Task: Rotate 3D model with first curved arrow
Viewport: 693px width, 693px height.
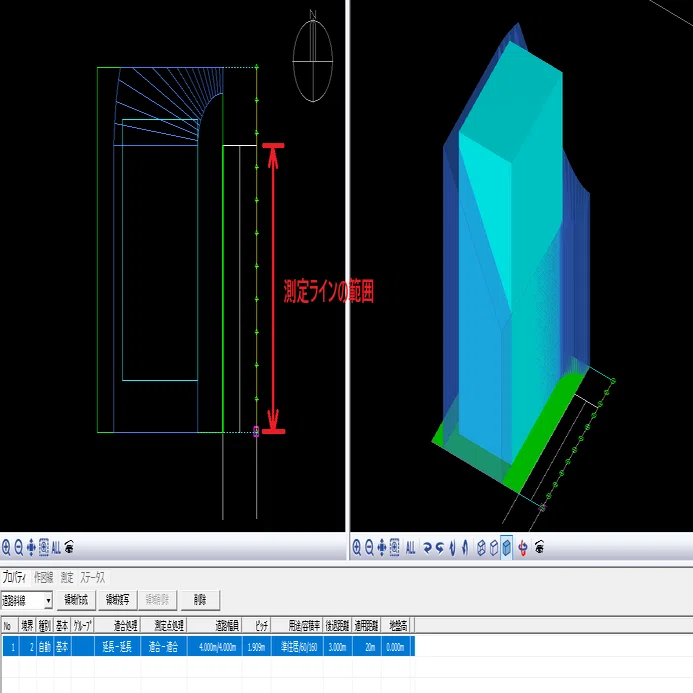Action: click(427, 548)
